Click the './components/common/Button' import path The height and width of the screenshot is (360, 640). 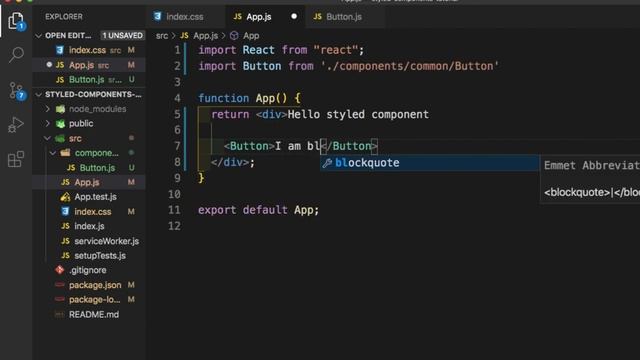[x=410, y=66]
